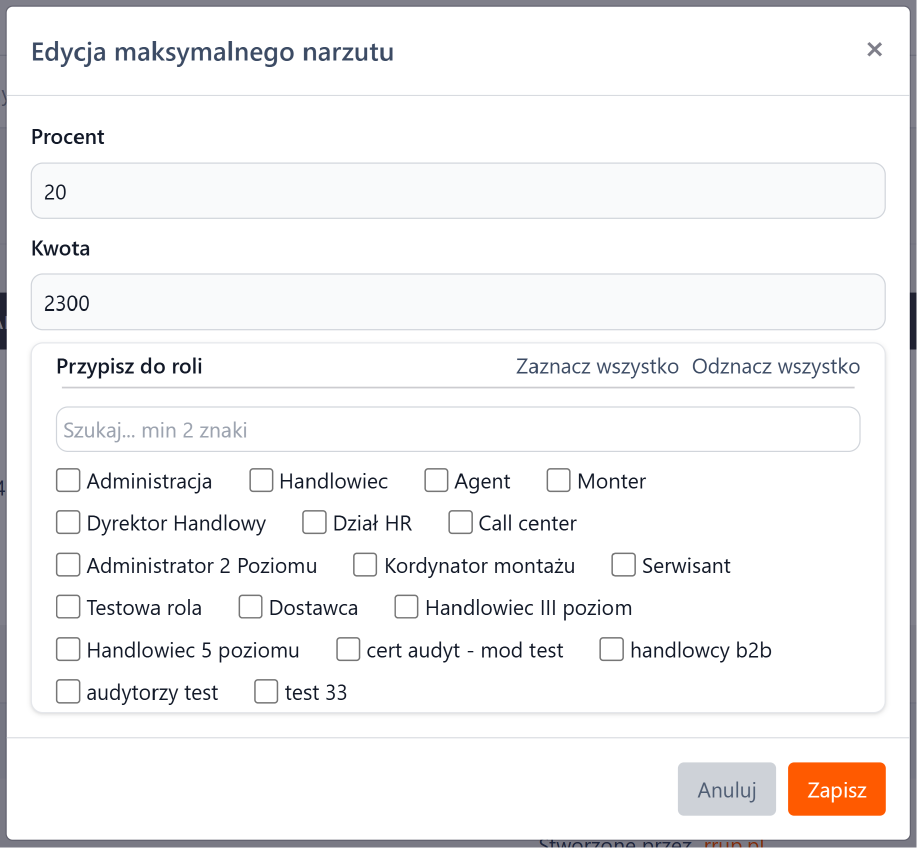Select the Monter checkbox
This screenshot has width=917, height=848.
tap(559, 481)
